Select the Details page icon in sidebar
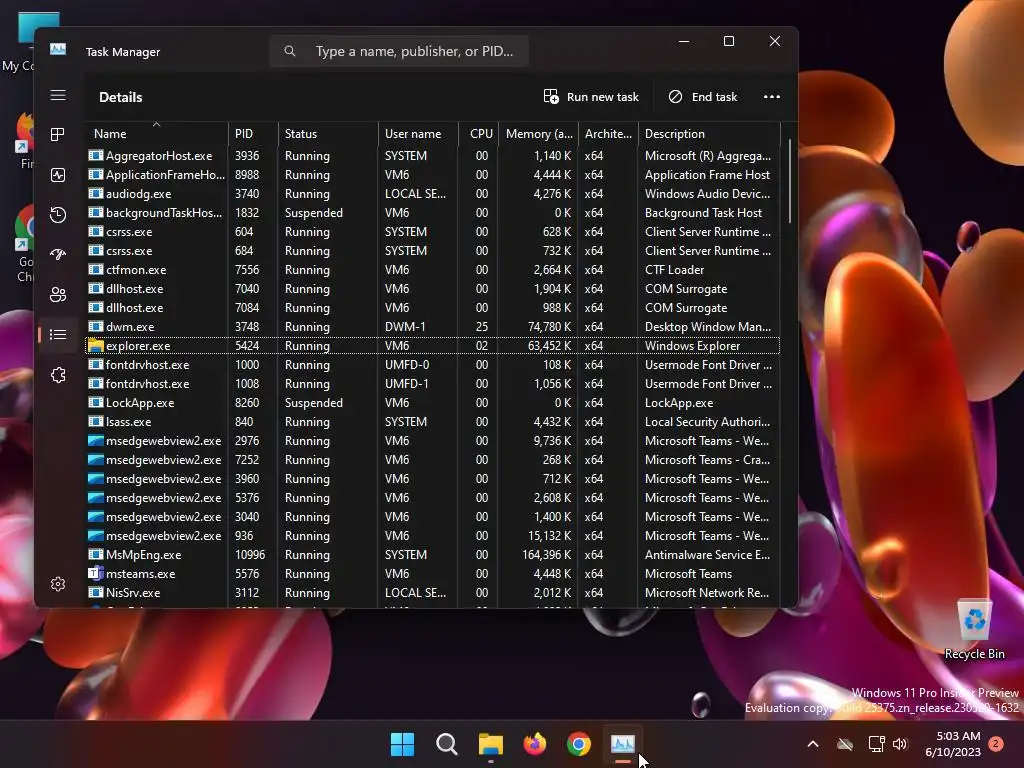Image resolution: width=1024 pixels, height=768 pixels. pos(58,334)
